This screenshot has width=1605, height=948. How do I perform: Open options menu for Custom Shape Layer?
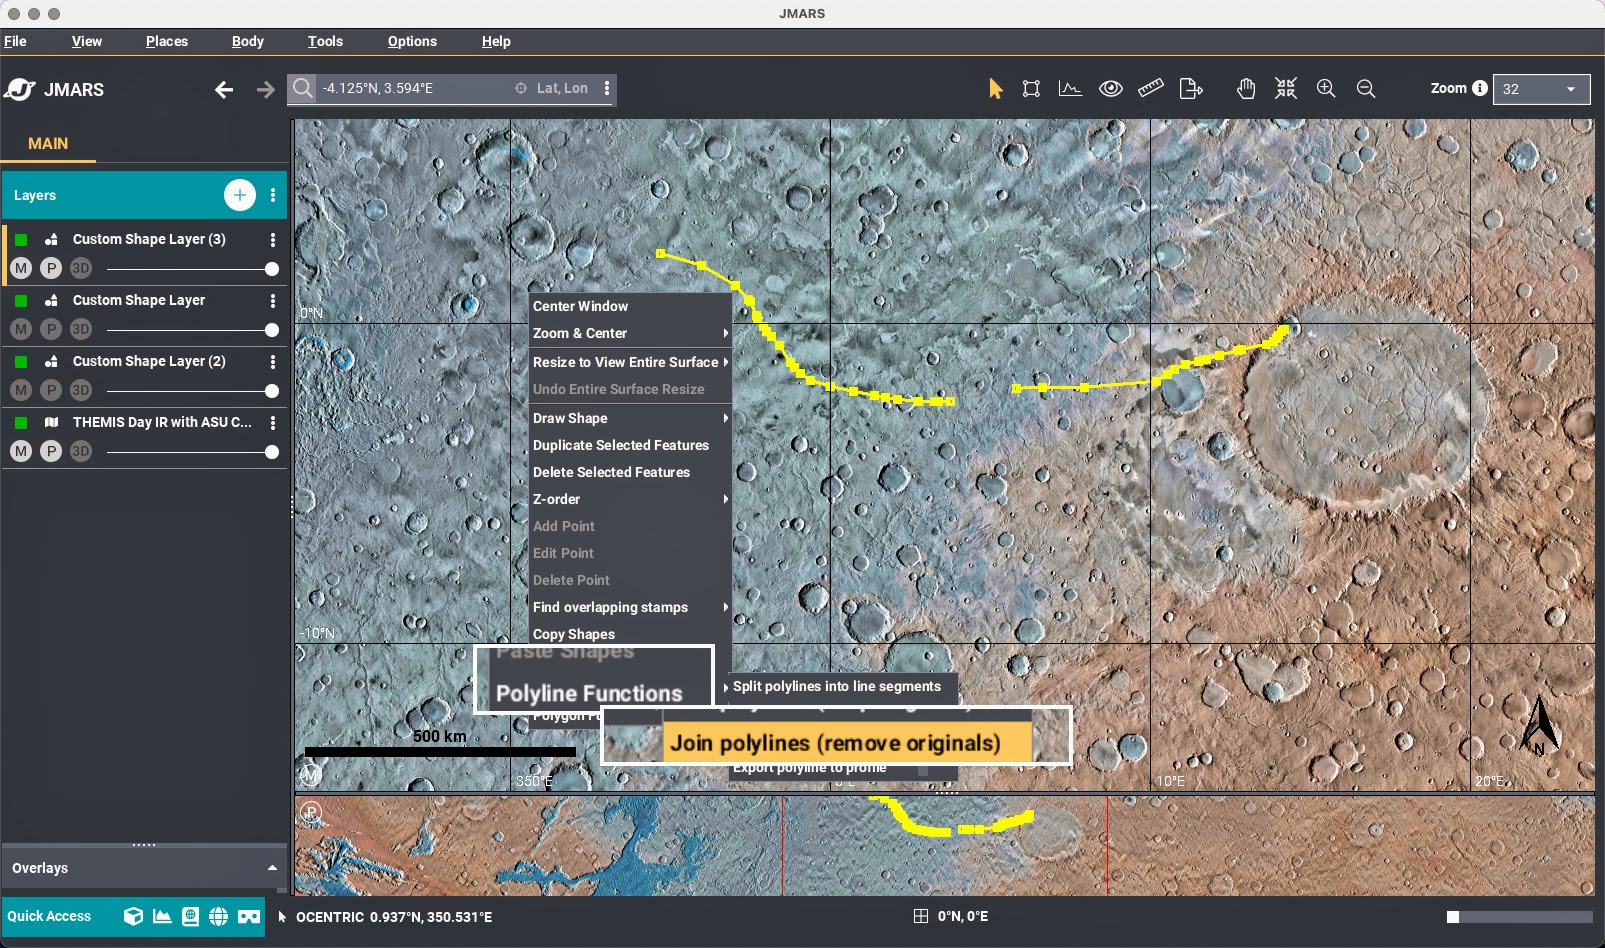[273, 301]
